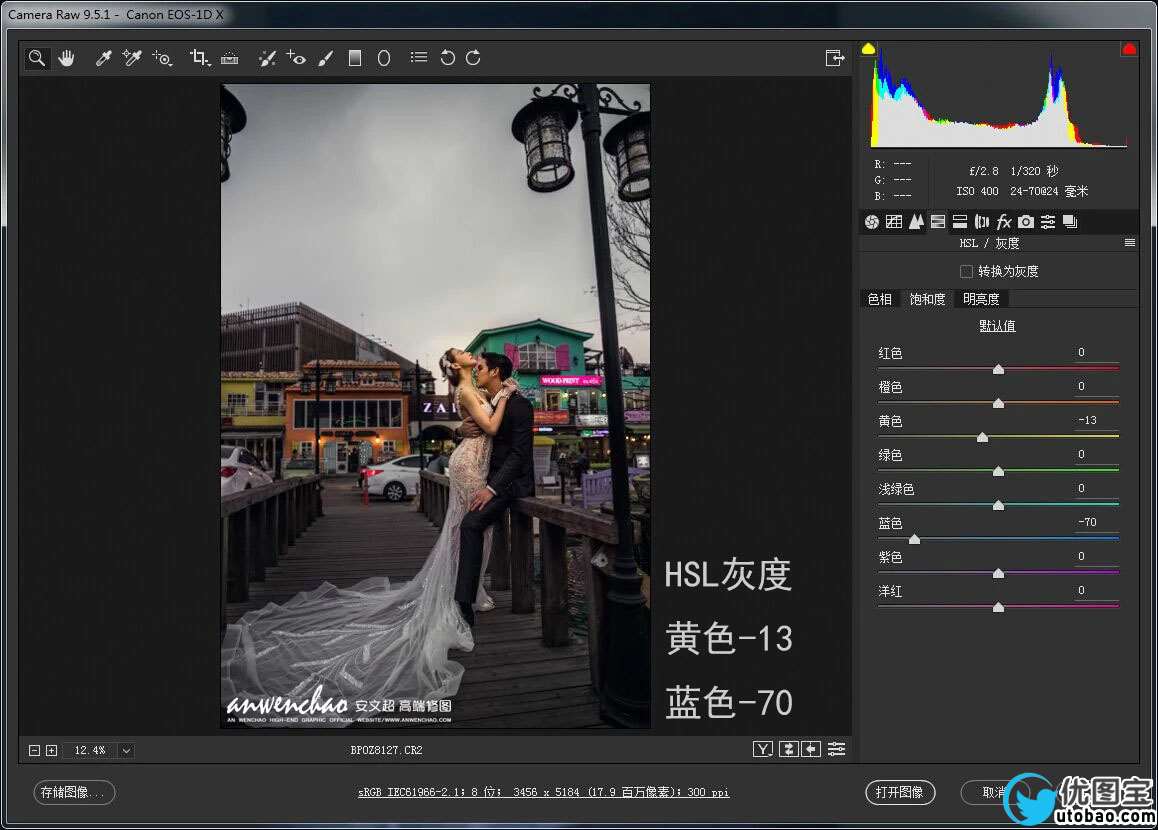Viewport: 1158px width, 830px height.
Task: Open the Effects (fx) panel
Action: pos(1004,222)
